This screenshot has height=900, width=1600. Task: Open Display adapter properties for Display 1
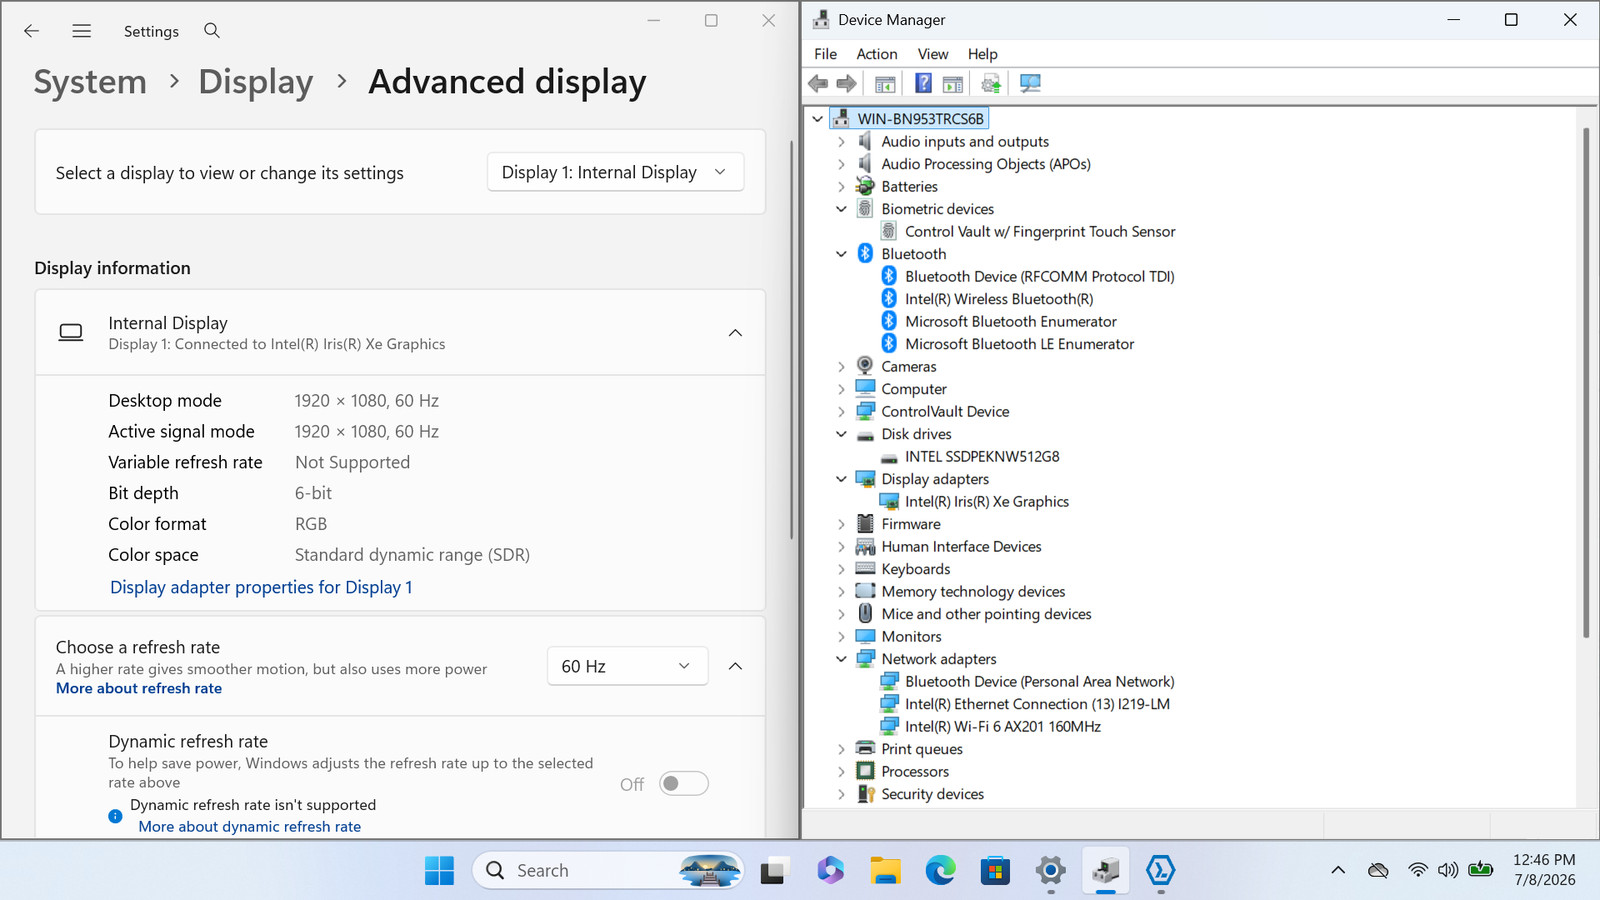[x=261, y=587]
